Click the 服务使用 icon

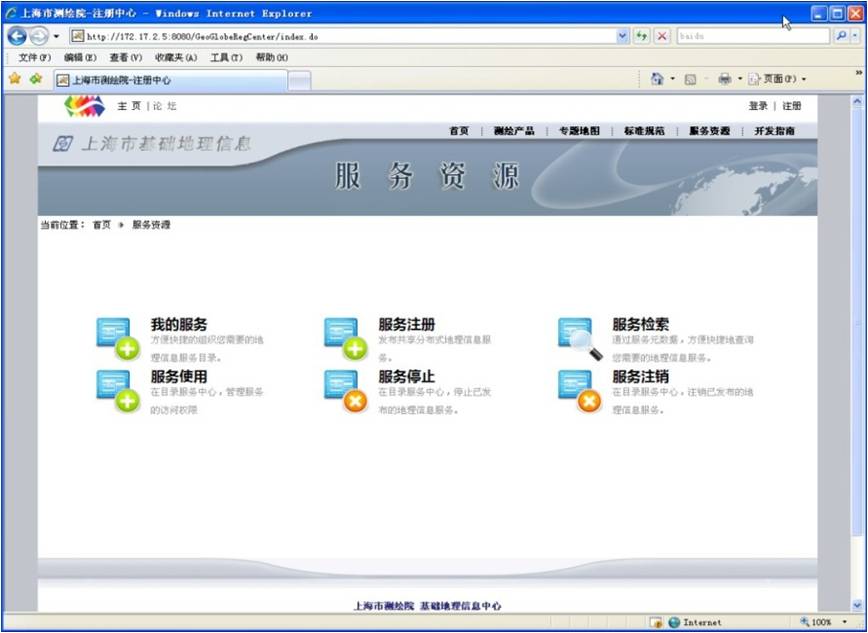click(x=116, y=390)
